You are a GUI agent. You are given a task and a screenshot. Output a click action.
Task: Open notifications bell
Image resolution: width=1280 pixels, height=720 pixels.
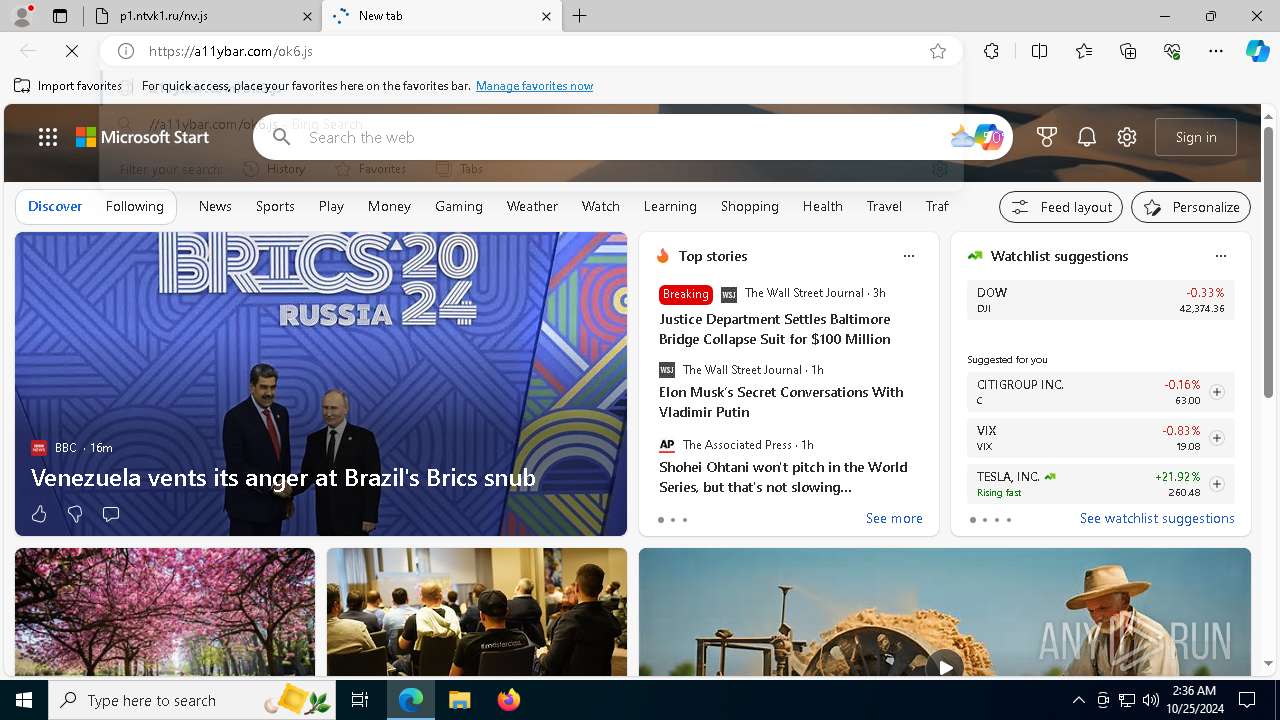point(1087,137)
